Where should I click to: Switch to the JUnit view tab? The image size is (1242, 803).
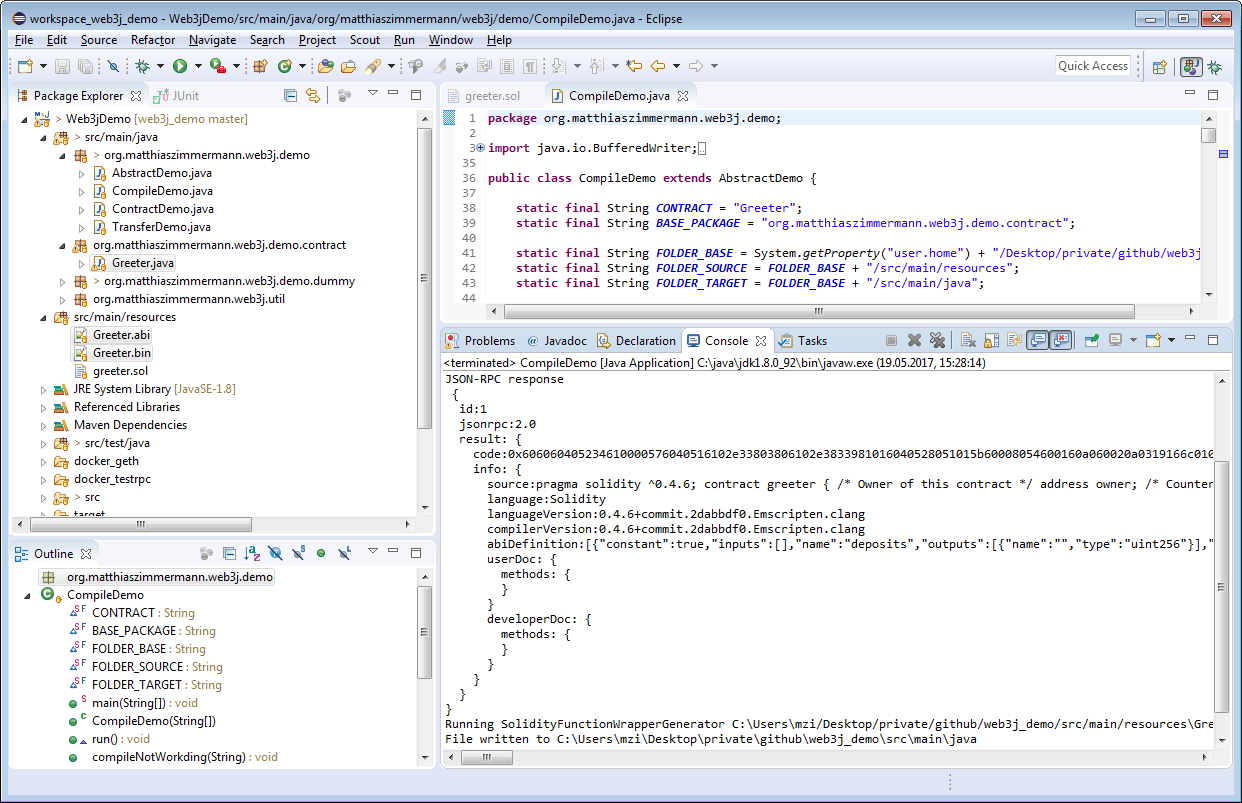[176, 96]
